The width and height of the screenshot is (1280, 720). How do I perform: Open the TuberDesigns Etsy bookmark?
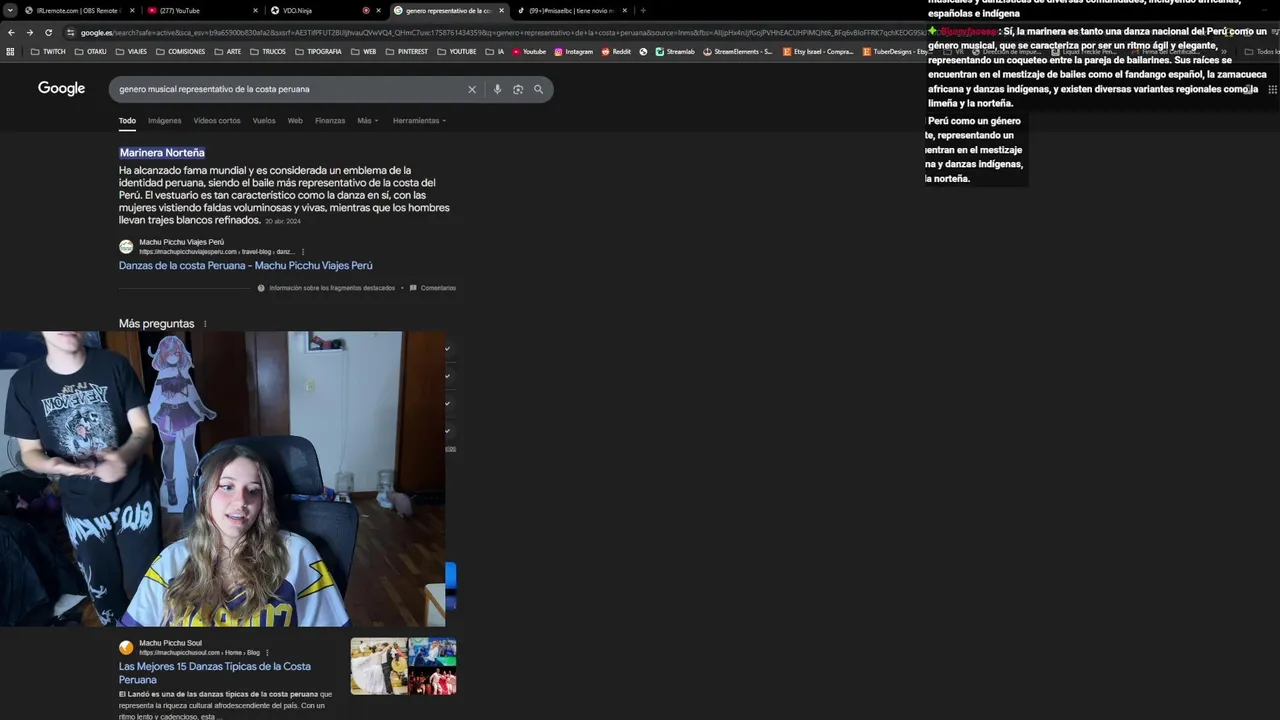(895, 51)
